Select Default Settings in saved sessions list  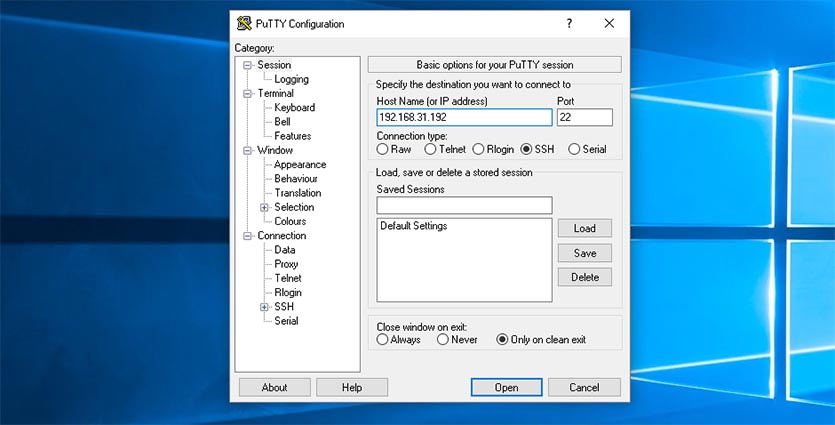(413, 226)
